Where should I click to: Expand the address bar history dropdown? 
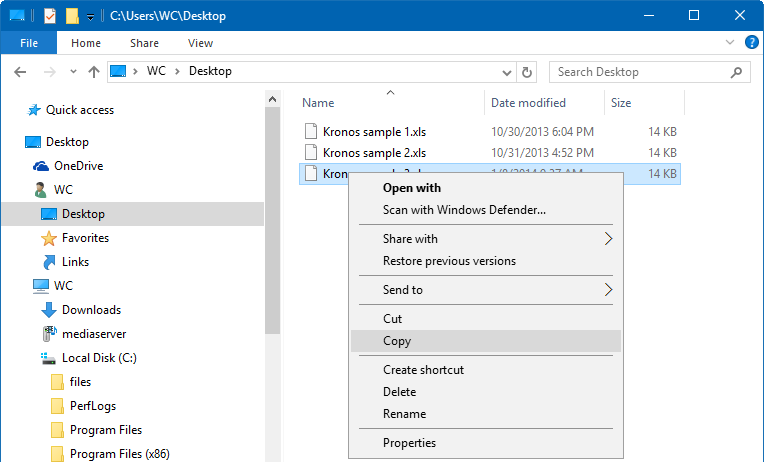[x=507, y=72]
